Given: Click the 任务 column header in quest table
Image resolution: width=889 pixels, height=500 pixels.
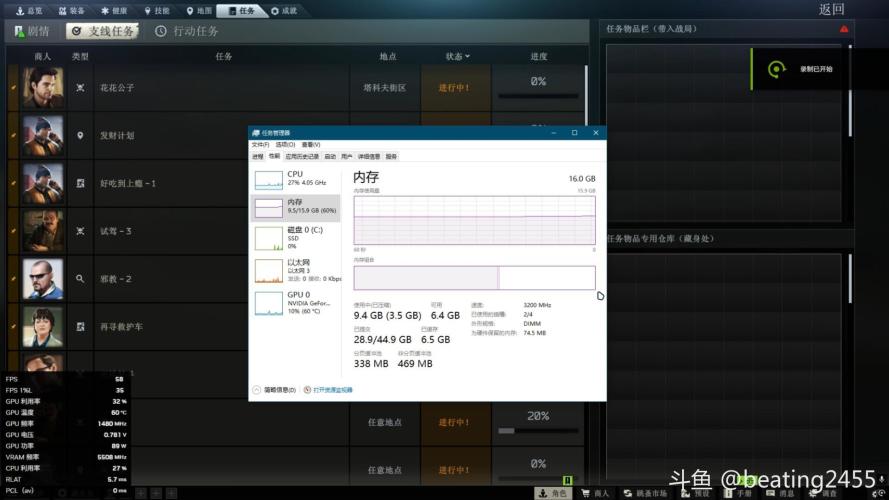Looking at the screenshot, I should [223, 56].
